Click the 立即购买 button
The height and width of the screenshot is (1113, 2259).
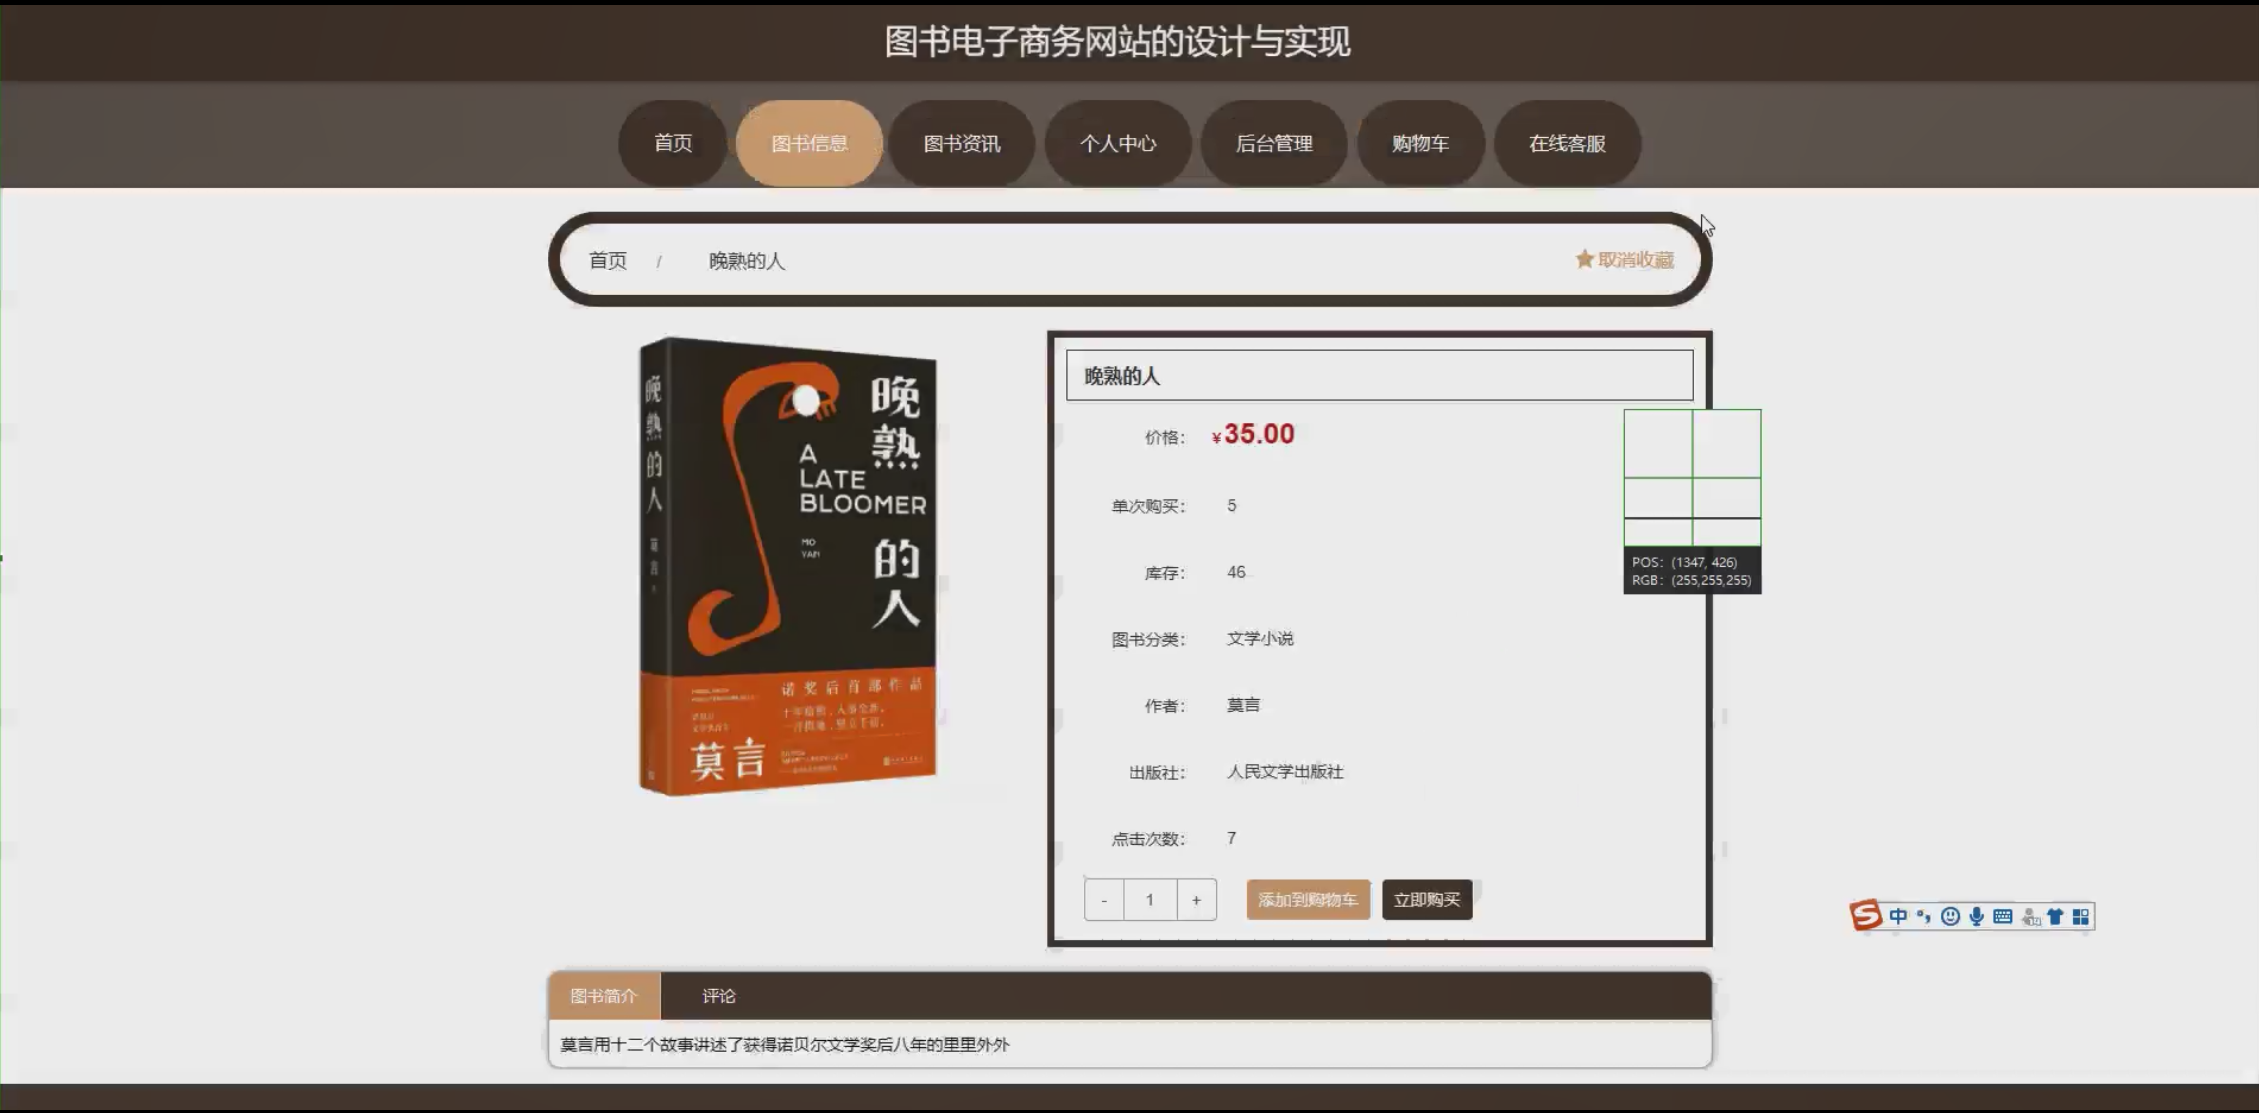1427,900
